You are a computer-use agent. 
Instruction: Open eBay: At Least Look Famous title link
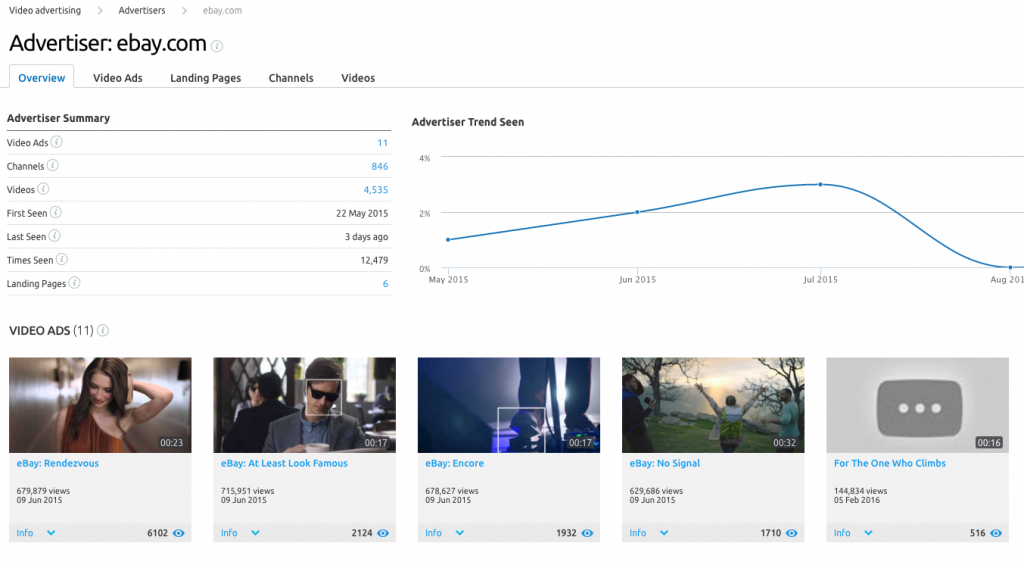click(x=284, y=463)
